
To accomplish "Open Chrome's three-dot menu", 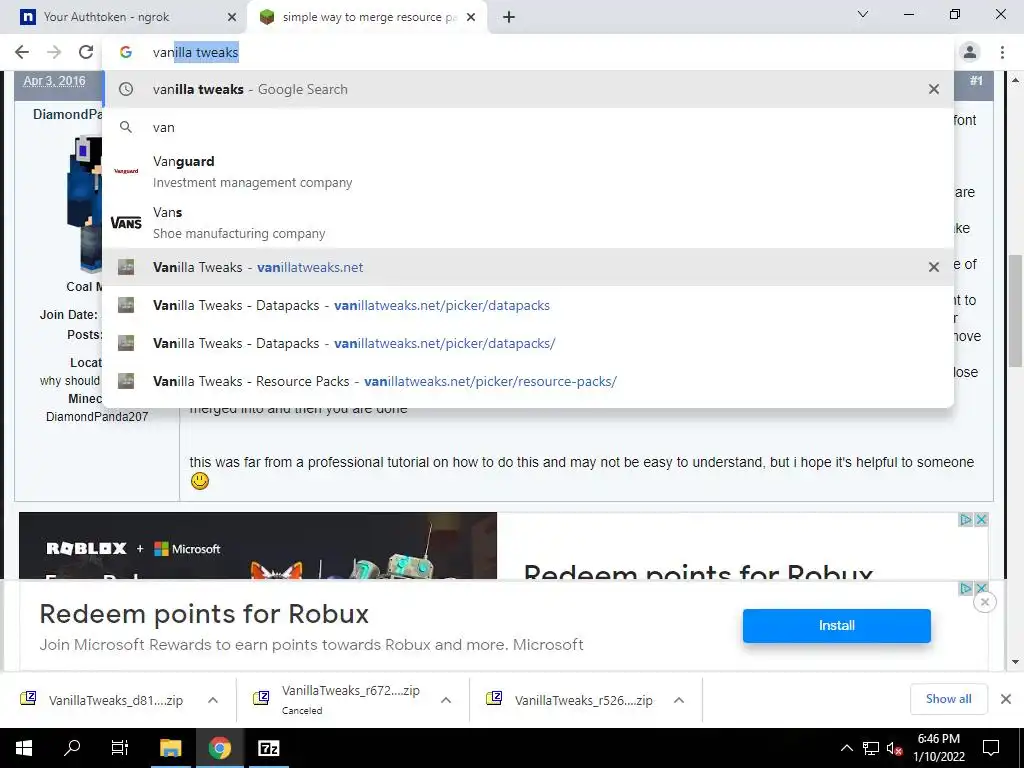I will click(x=1002, y=52).
